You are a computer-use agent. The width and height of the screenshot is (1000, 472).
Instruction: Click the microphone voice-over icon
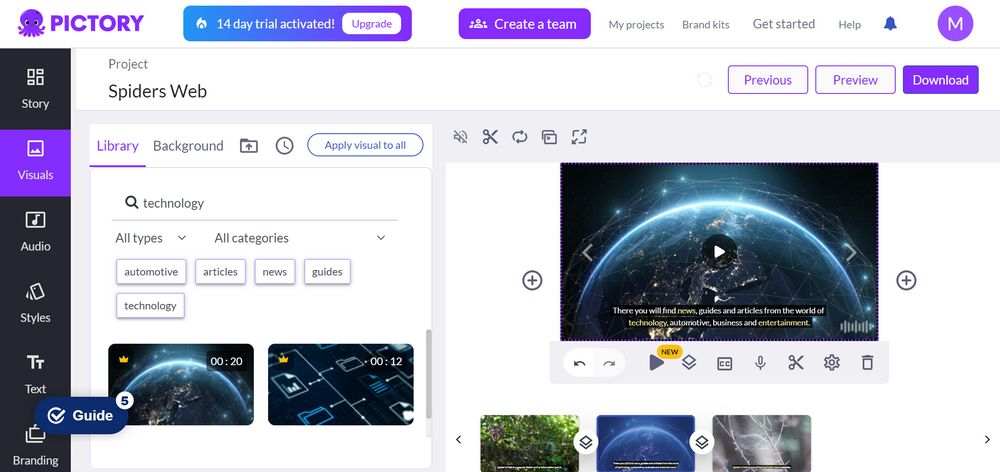(760, 363)
